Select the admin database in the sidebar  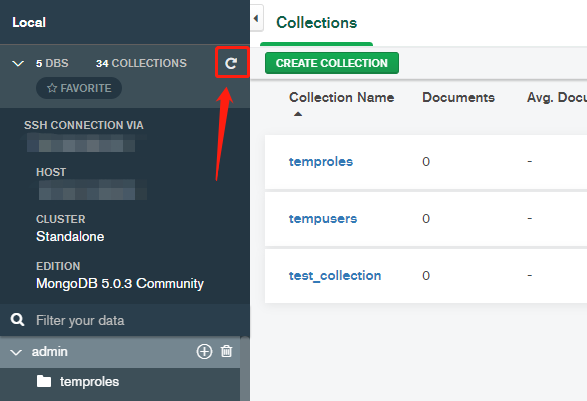tap(49, 352)
